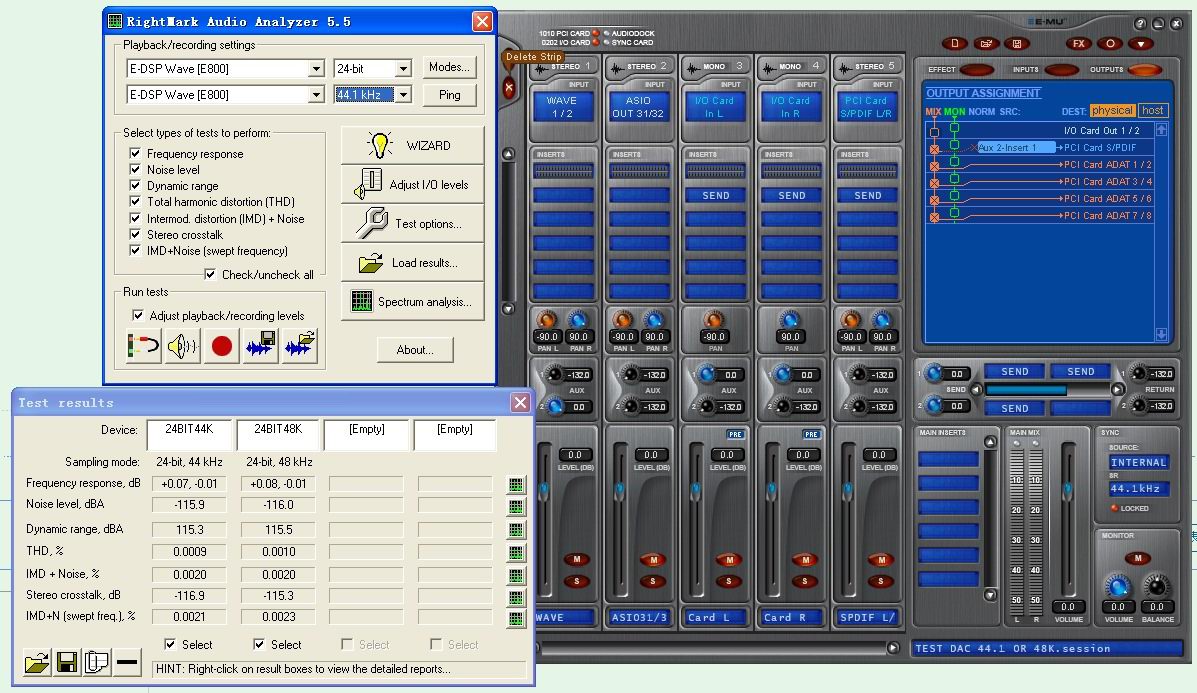
Task: Switch to OUTPUTS view tab
Action: [1144, 69]
